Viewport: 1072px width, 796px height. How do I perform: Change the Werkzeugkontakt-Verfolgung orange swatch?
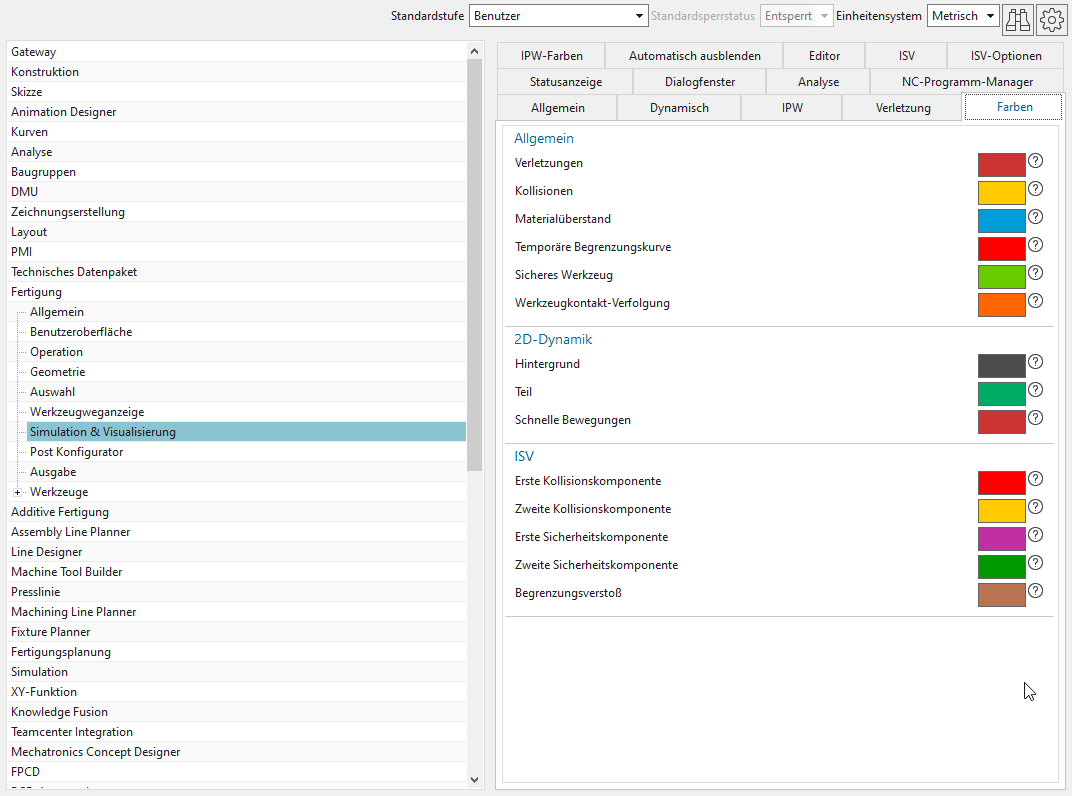(x=1002, y=305)
